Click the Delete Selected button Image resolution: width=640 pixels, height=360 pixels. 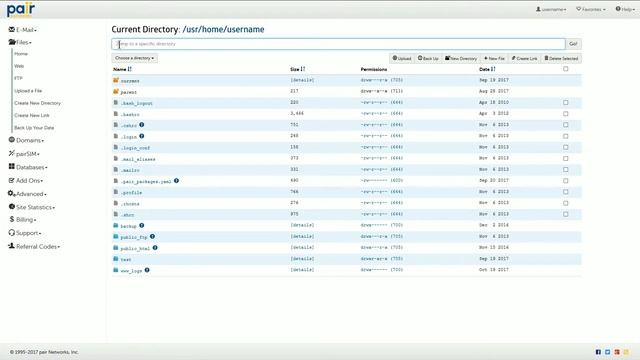pyautogui.click(x=561, y=58)
